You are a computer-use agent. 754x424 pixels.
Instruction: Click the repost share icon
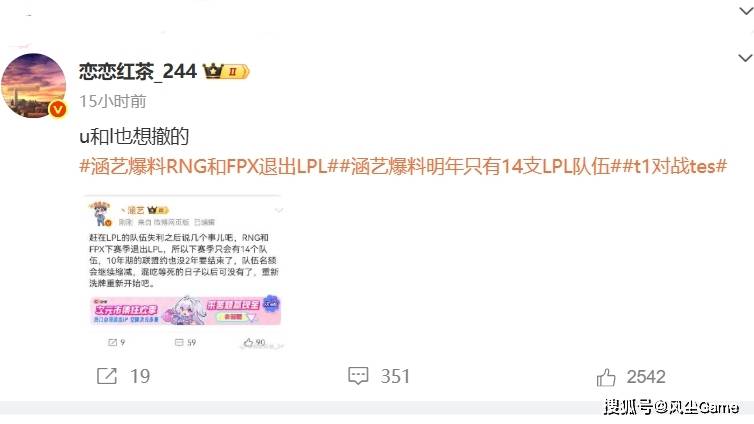click(107, 376)
